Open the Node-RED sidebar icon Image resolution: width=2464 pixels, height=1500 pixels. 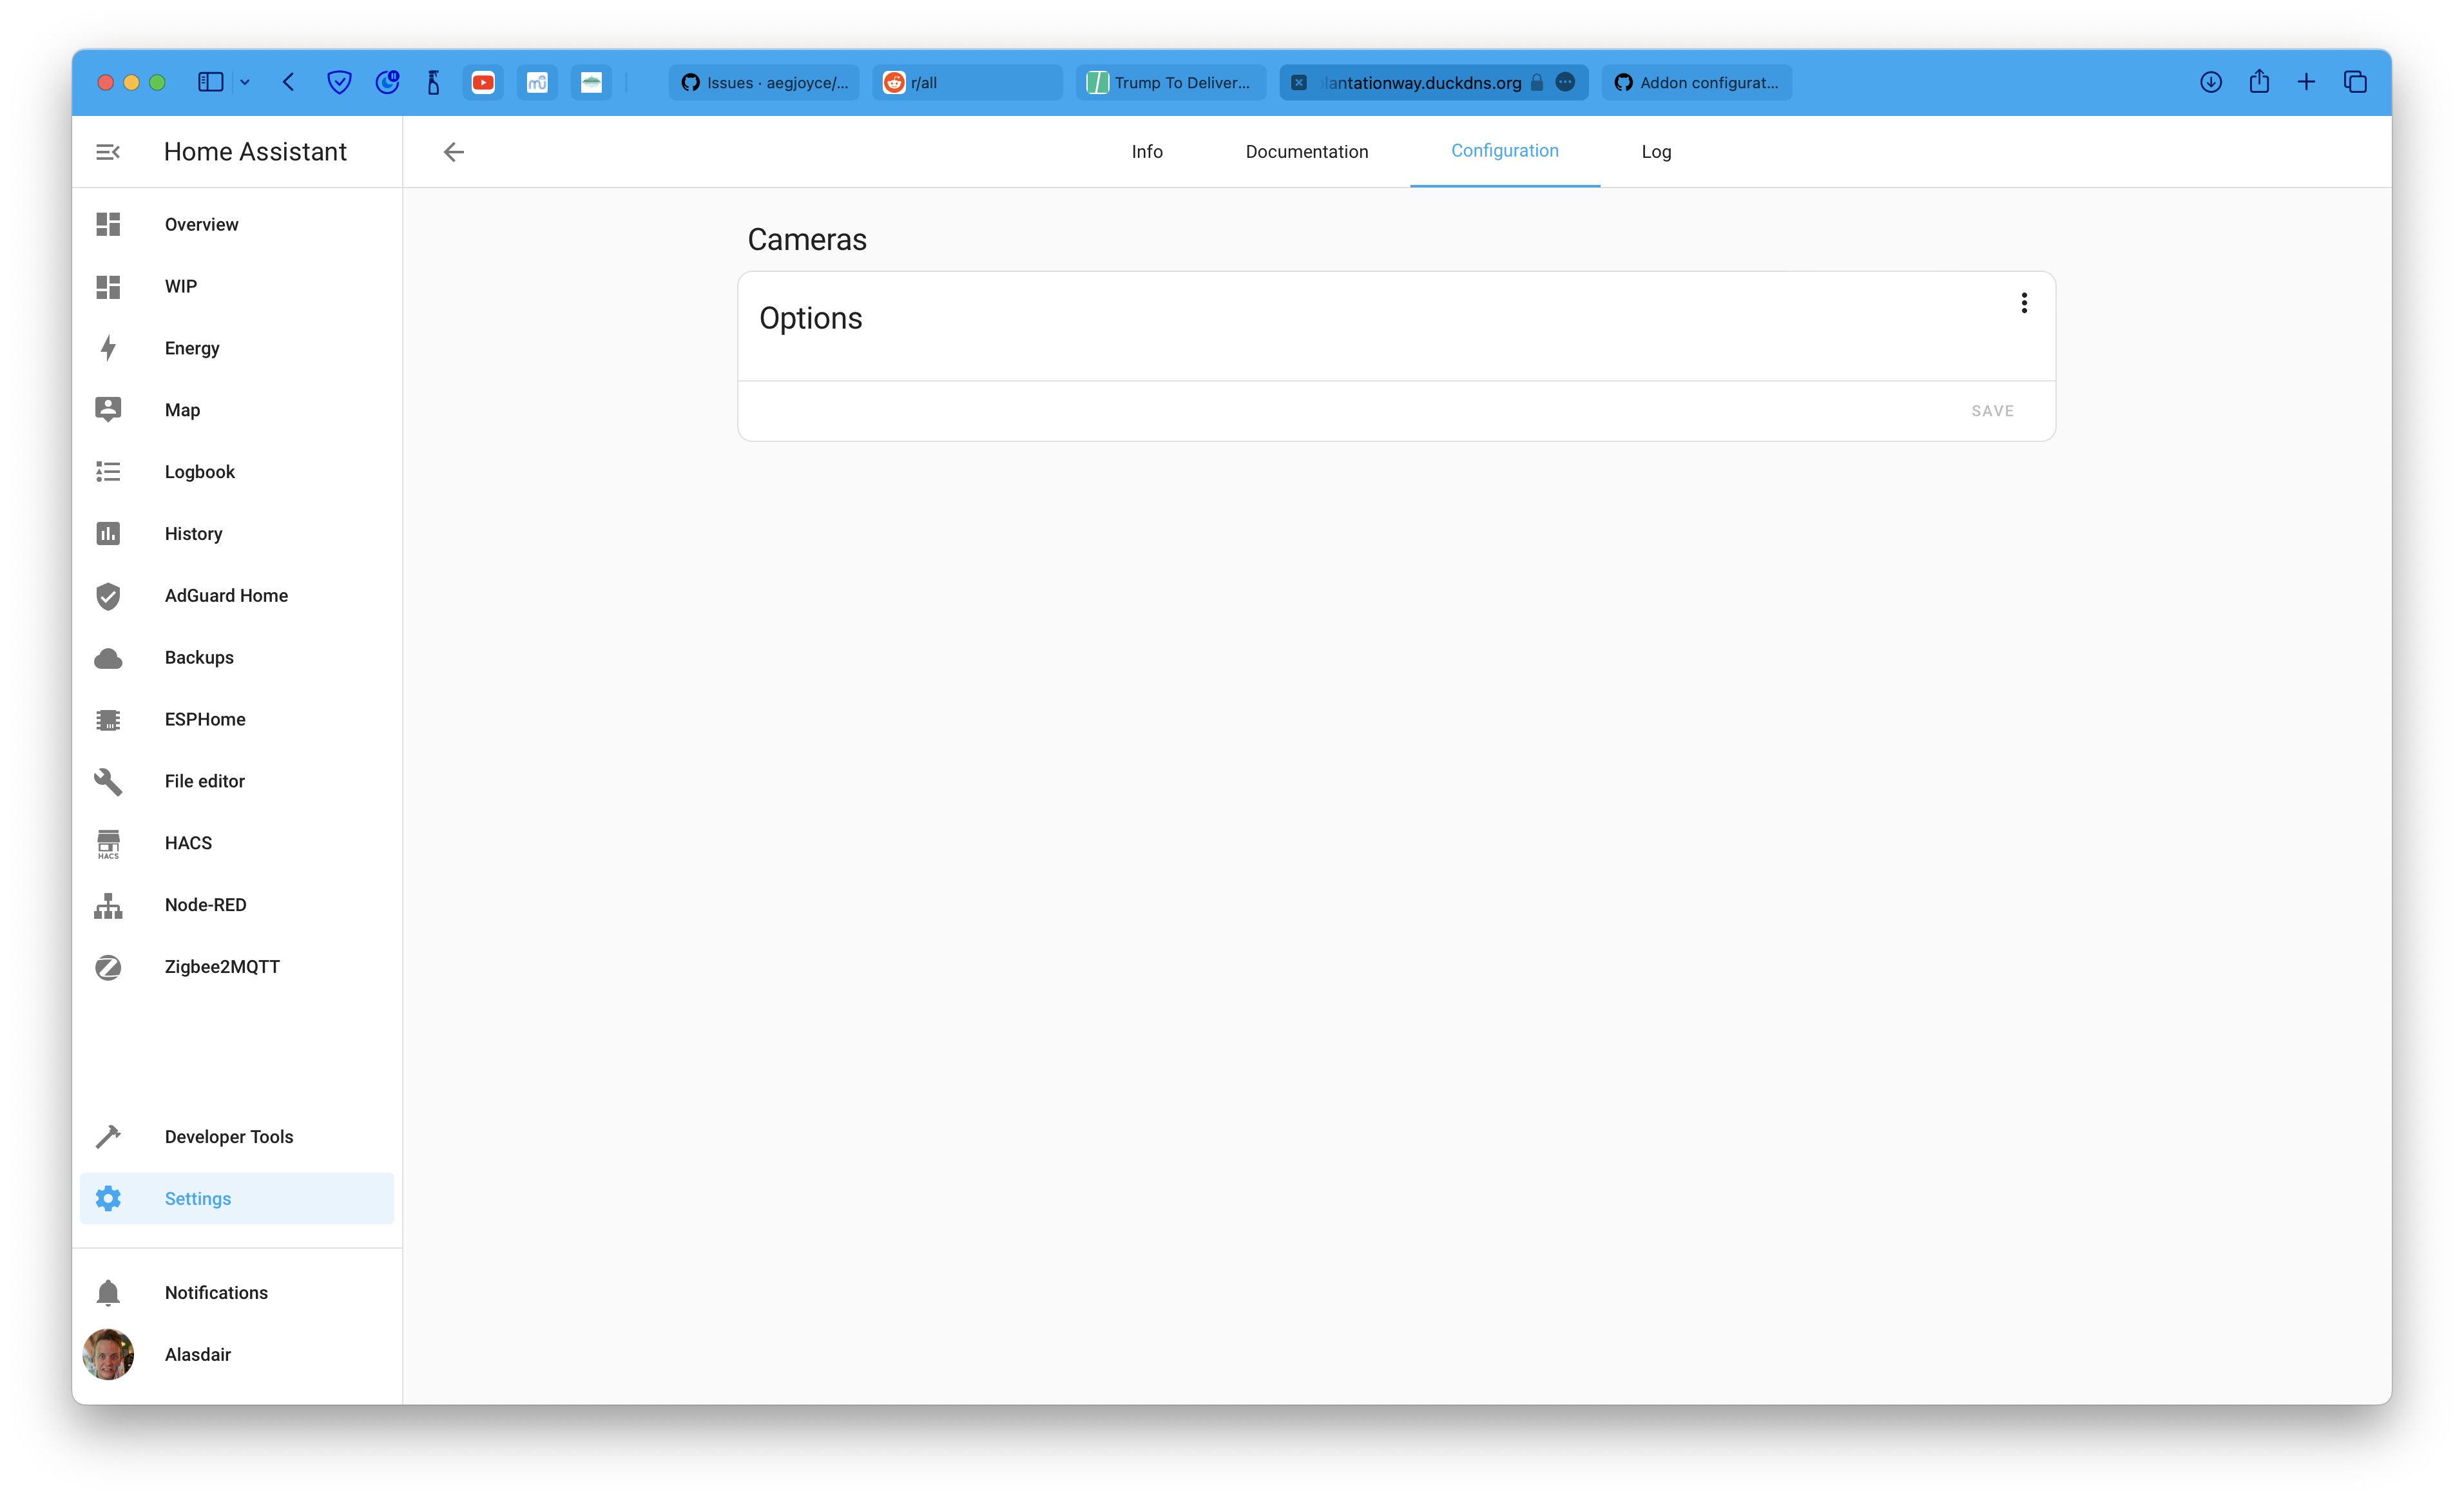(108, 905)
